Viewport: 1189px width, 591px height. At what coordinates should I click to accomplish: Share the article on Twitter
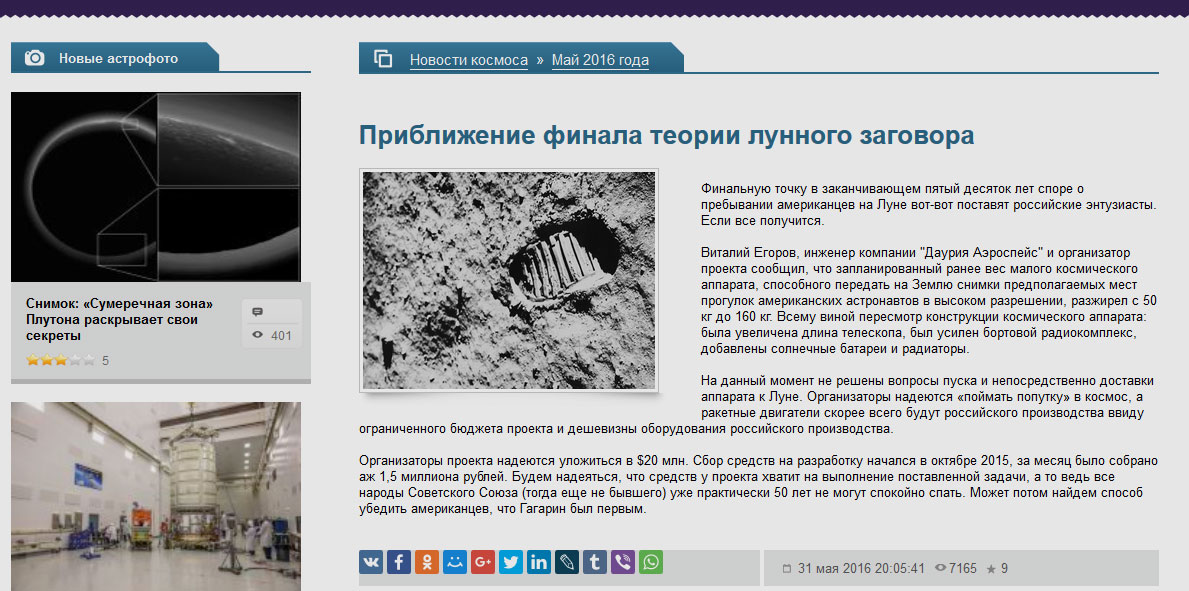(511, 562)
